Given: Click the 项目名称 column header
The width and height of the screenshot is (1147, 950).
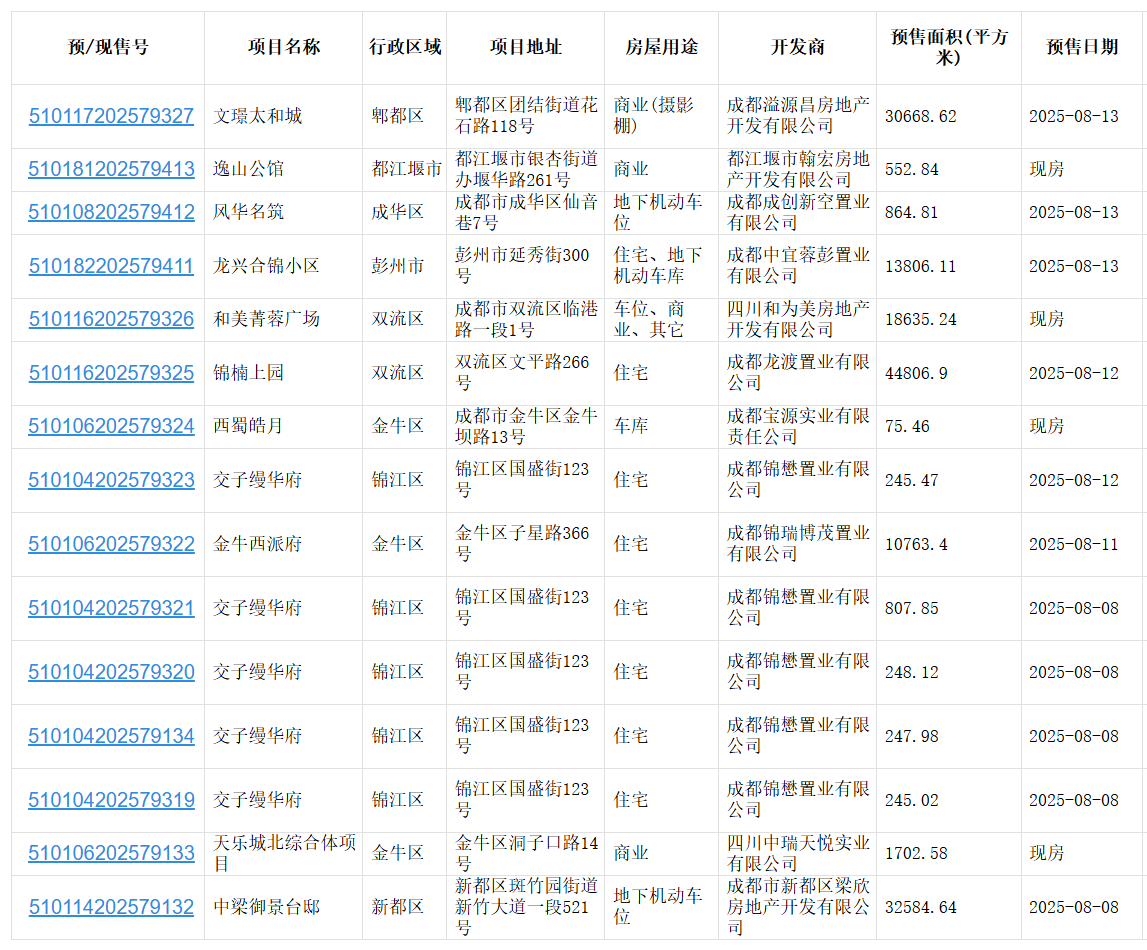Looking at the screenshot, I should [x=284, y=48].
